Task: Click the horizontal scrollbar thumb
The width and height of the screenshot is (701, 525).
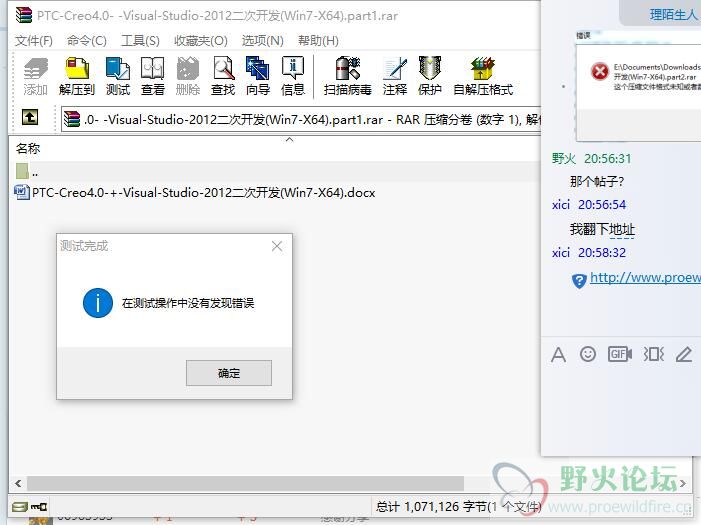Action: click(x=245, y=483)
